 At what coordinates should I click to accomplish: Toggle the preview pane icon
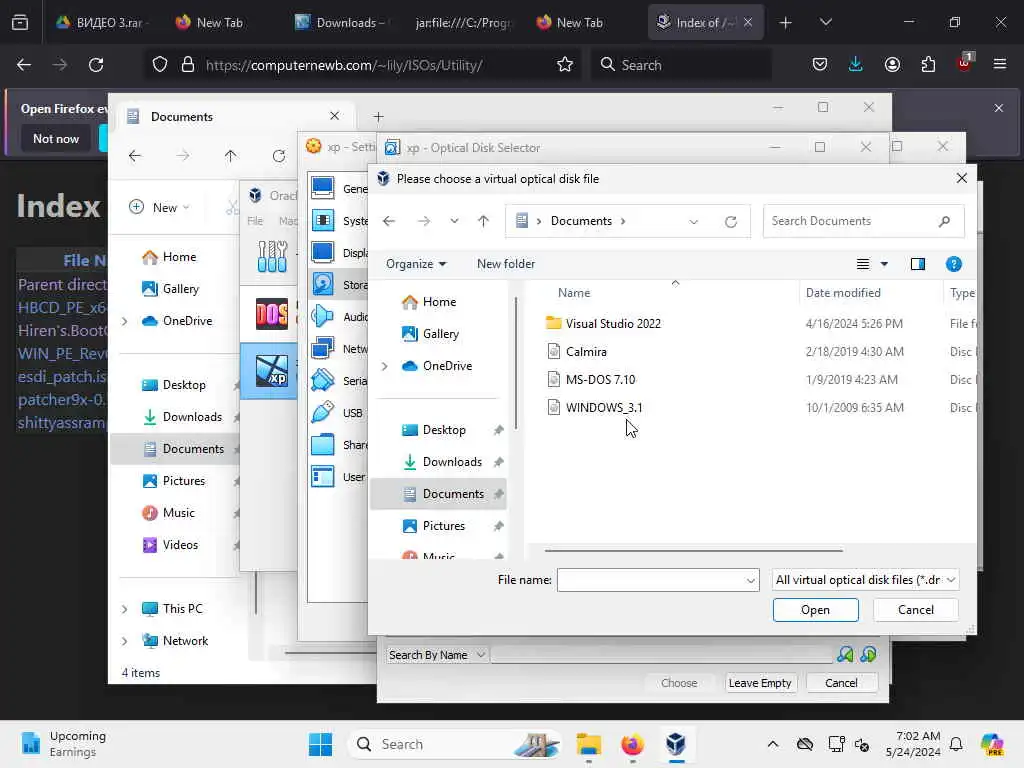tap(918, 264)
